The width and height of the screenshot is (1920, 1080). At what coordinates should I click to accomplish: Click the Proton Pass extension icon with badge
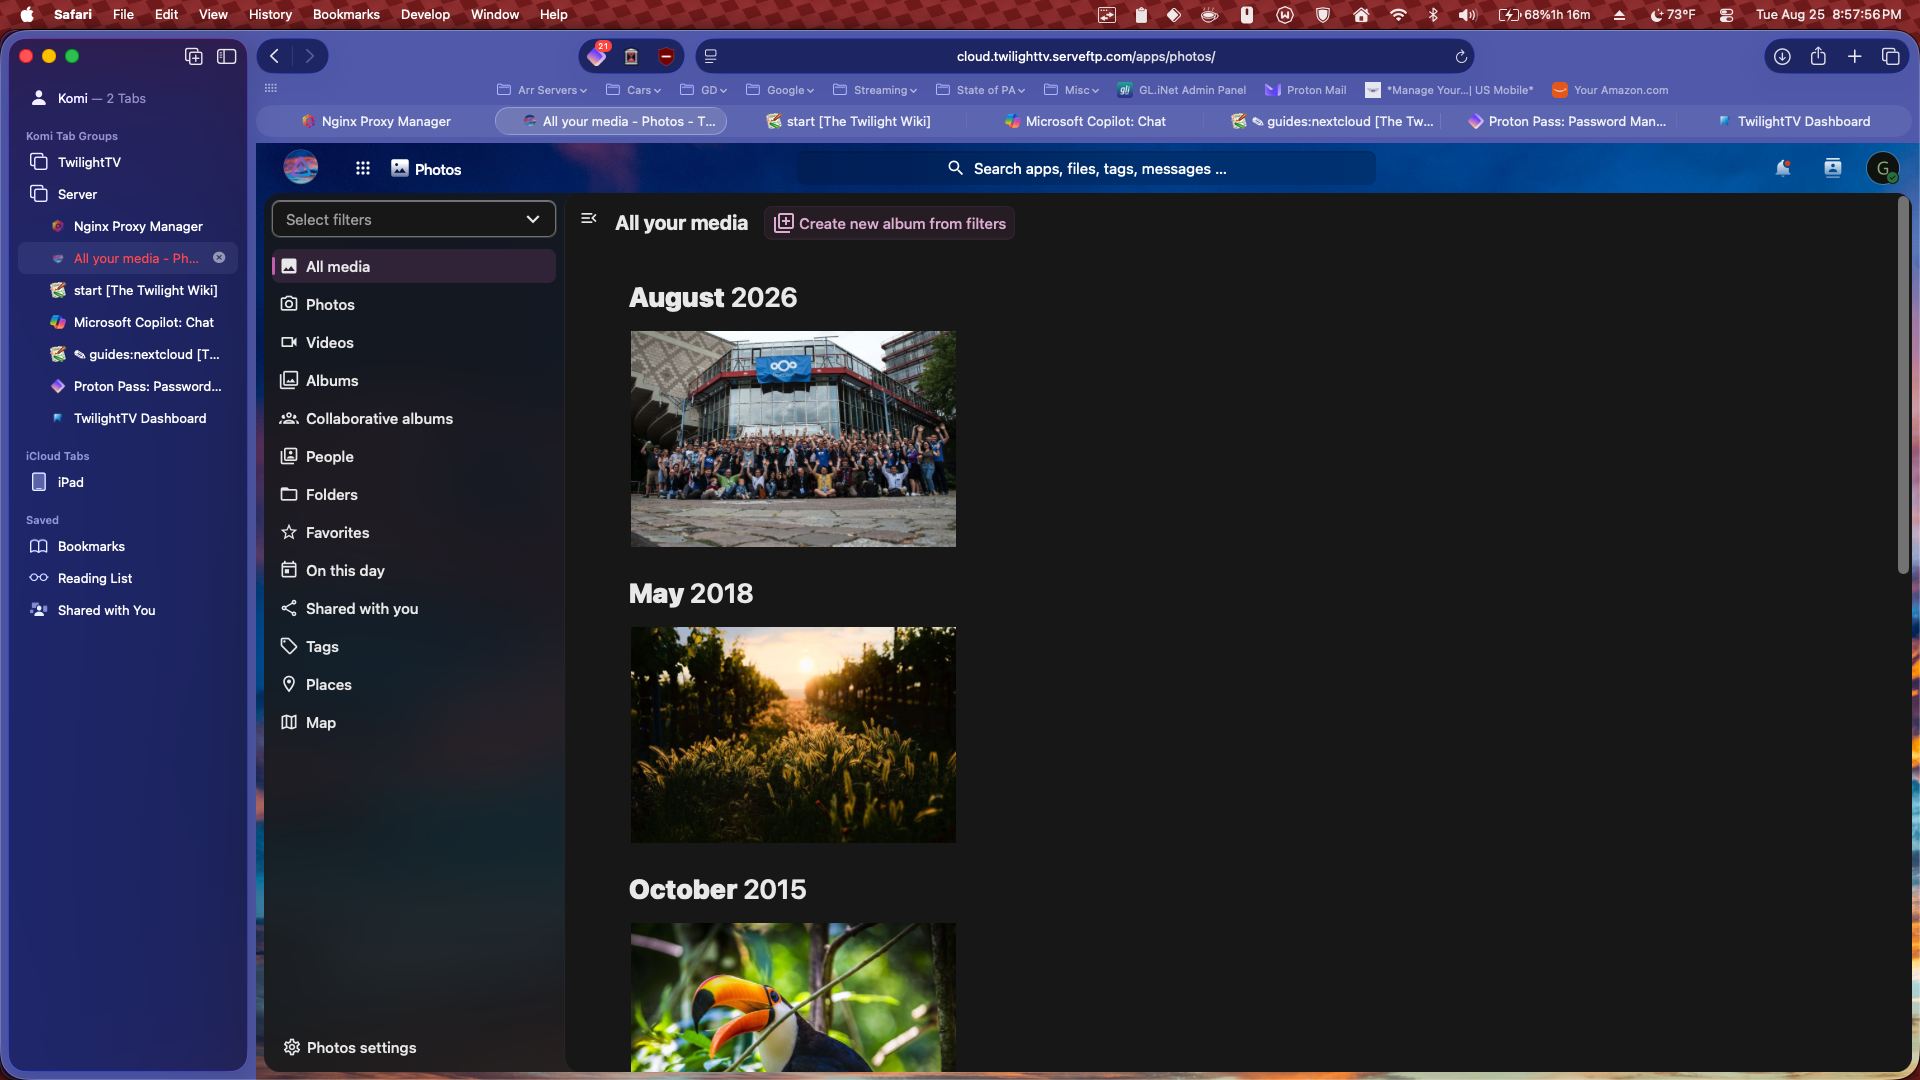(597, 56)
